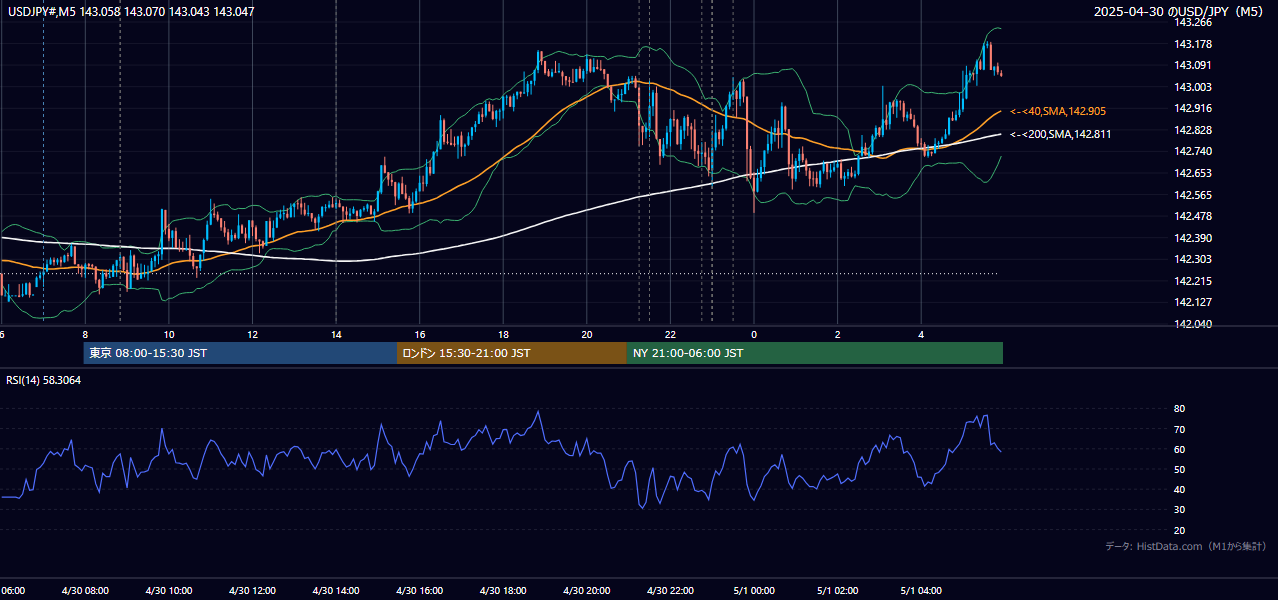The height and width of the screenshot is (600, 1278).
Task: Click RSI scale level 50
Action: pos(1179,469)
